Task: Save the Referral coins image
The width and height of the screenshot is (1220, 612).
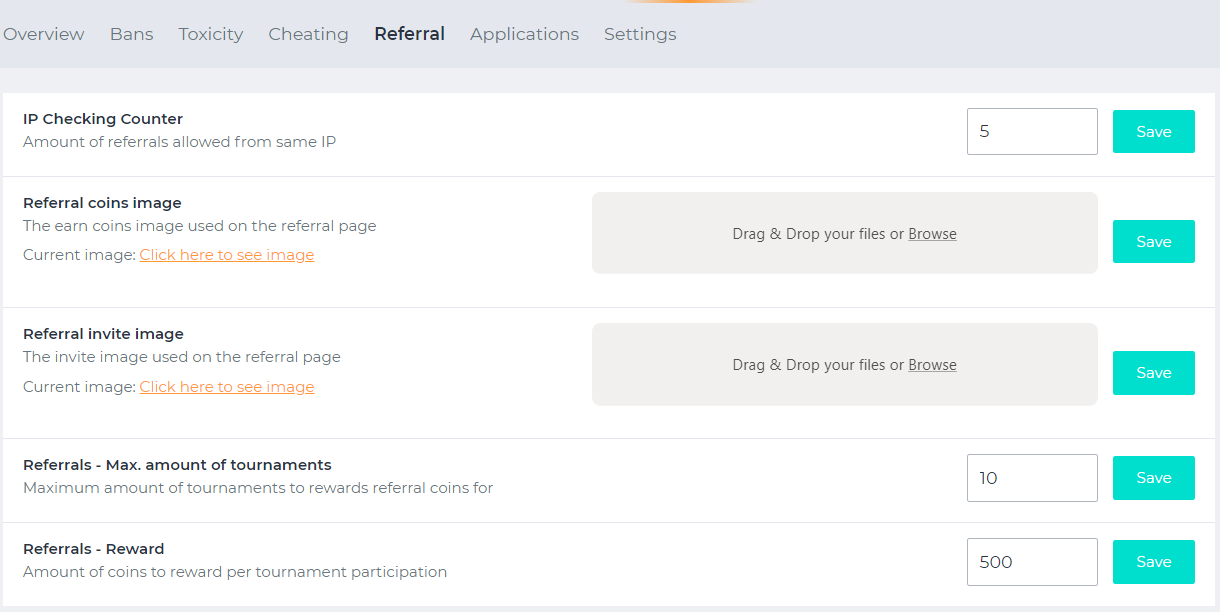Action: [x=1153, y=241]
